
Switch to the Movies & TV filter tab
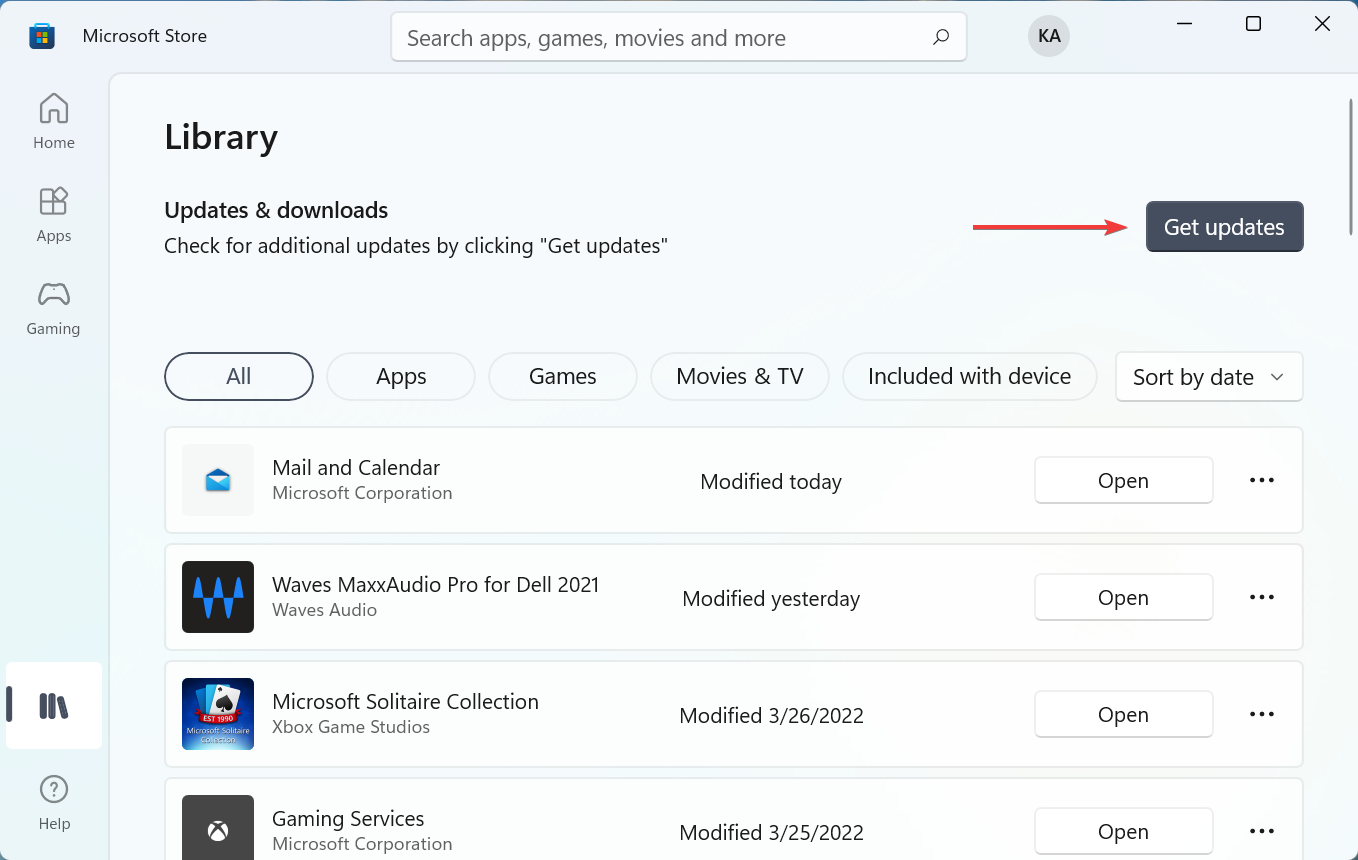[x=739, y=376]
